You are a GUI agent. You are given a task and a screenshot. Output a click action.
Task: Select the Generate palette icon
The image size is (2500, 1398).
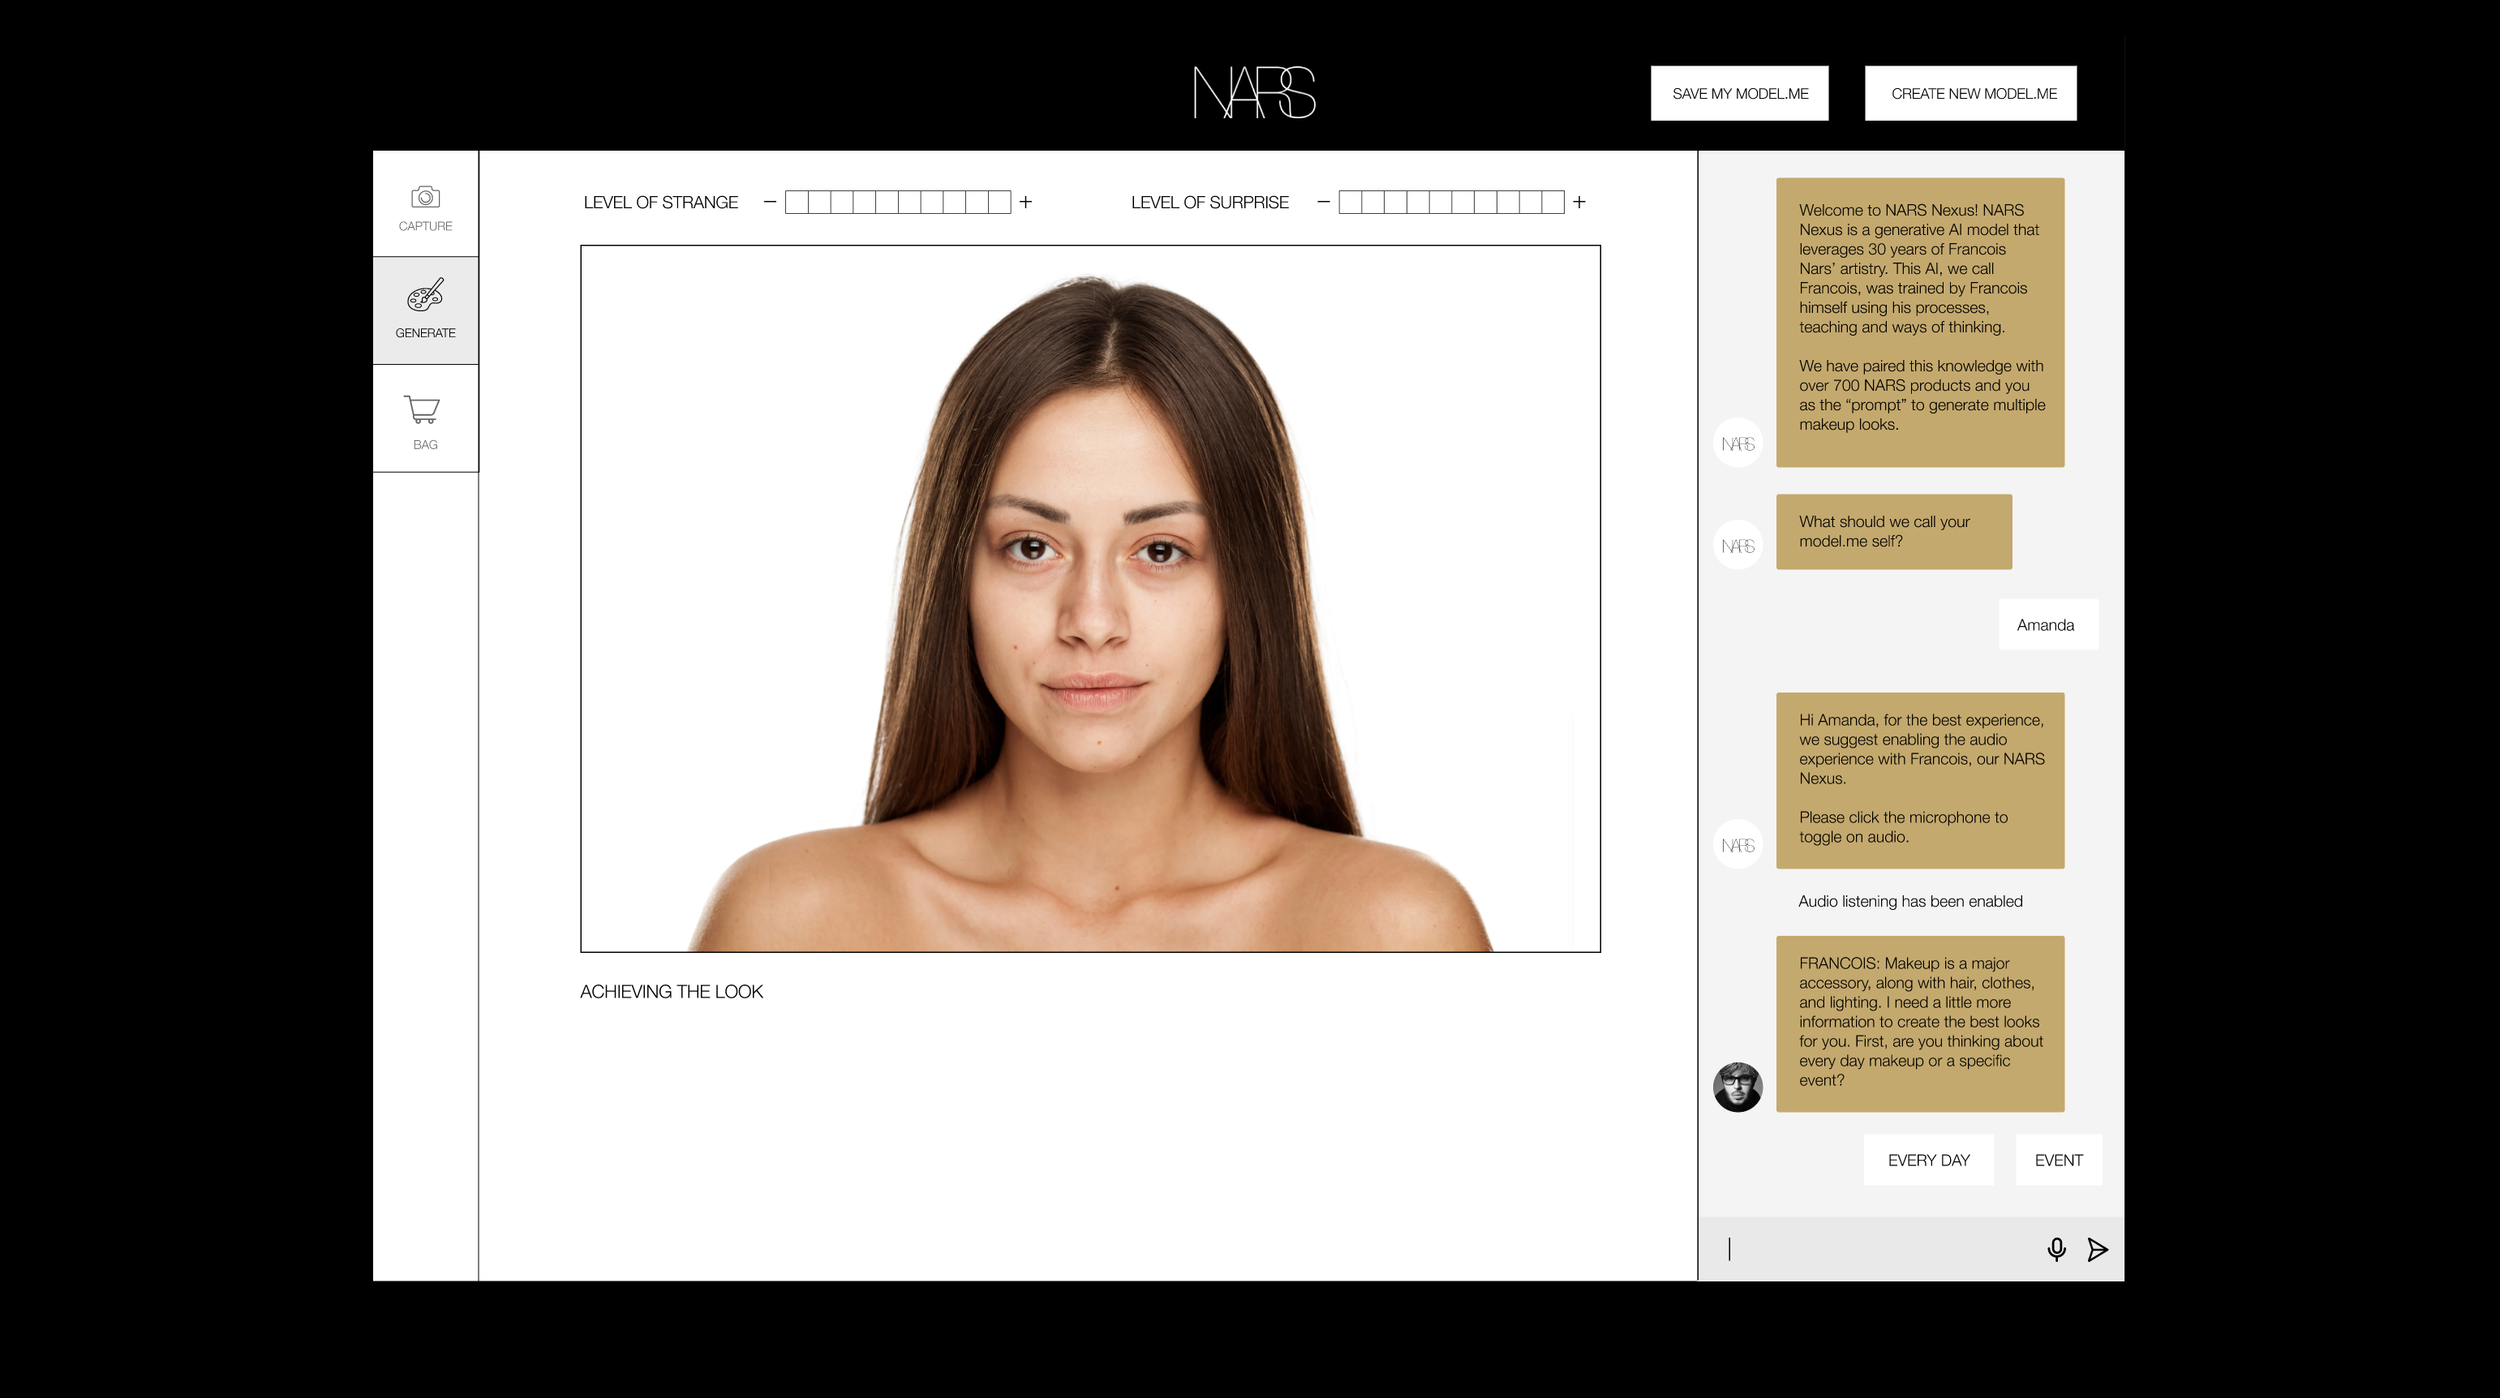click(425, 296)
